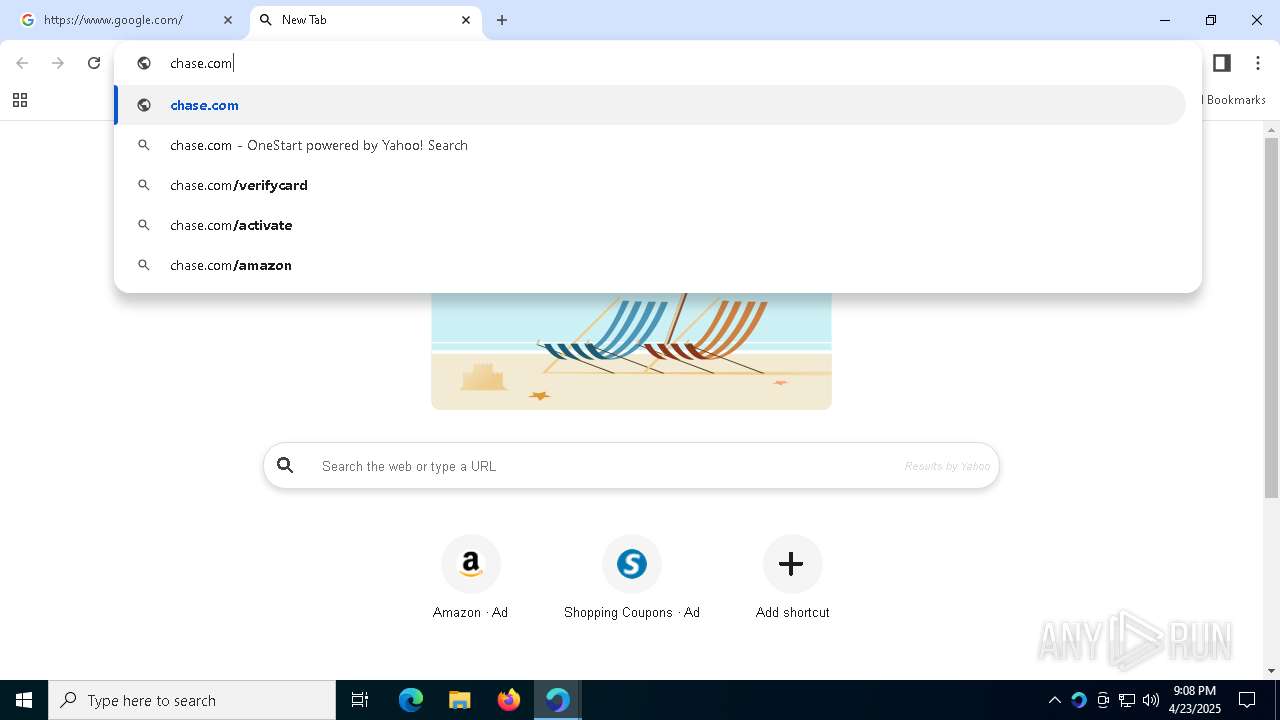1280x720 pixels.
Task: Click the 'Results by Yahoo' label
Action: pyautogui.click(x=947, y=466)
